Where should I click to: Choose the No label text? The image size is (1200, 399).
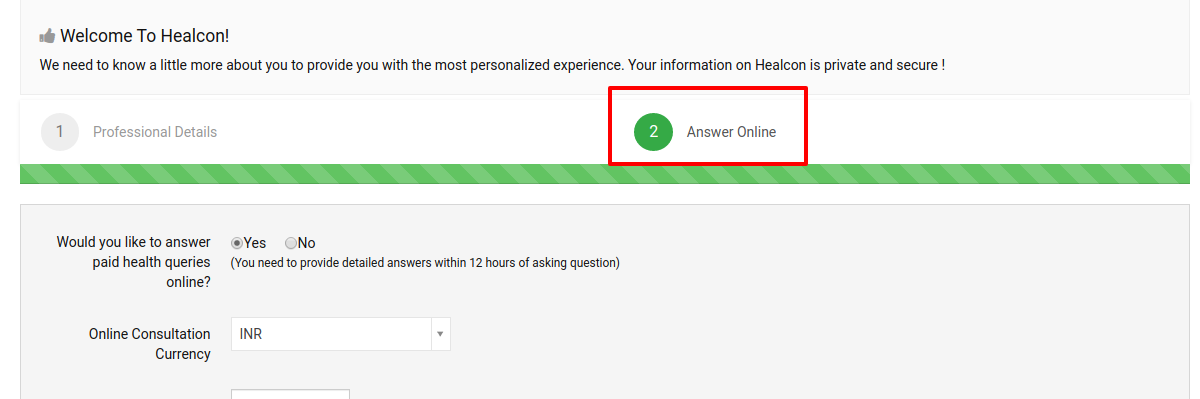tap(306, 243)
